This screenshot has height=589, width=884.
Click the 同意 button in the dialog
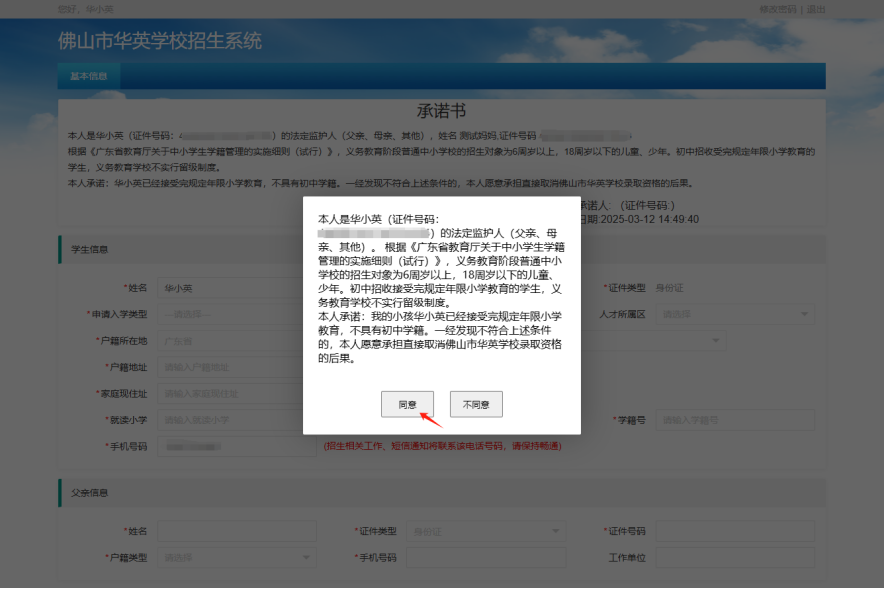pos(407,404)
